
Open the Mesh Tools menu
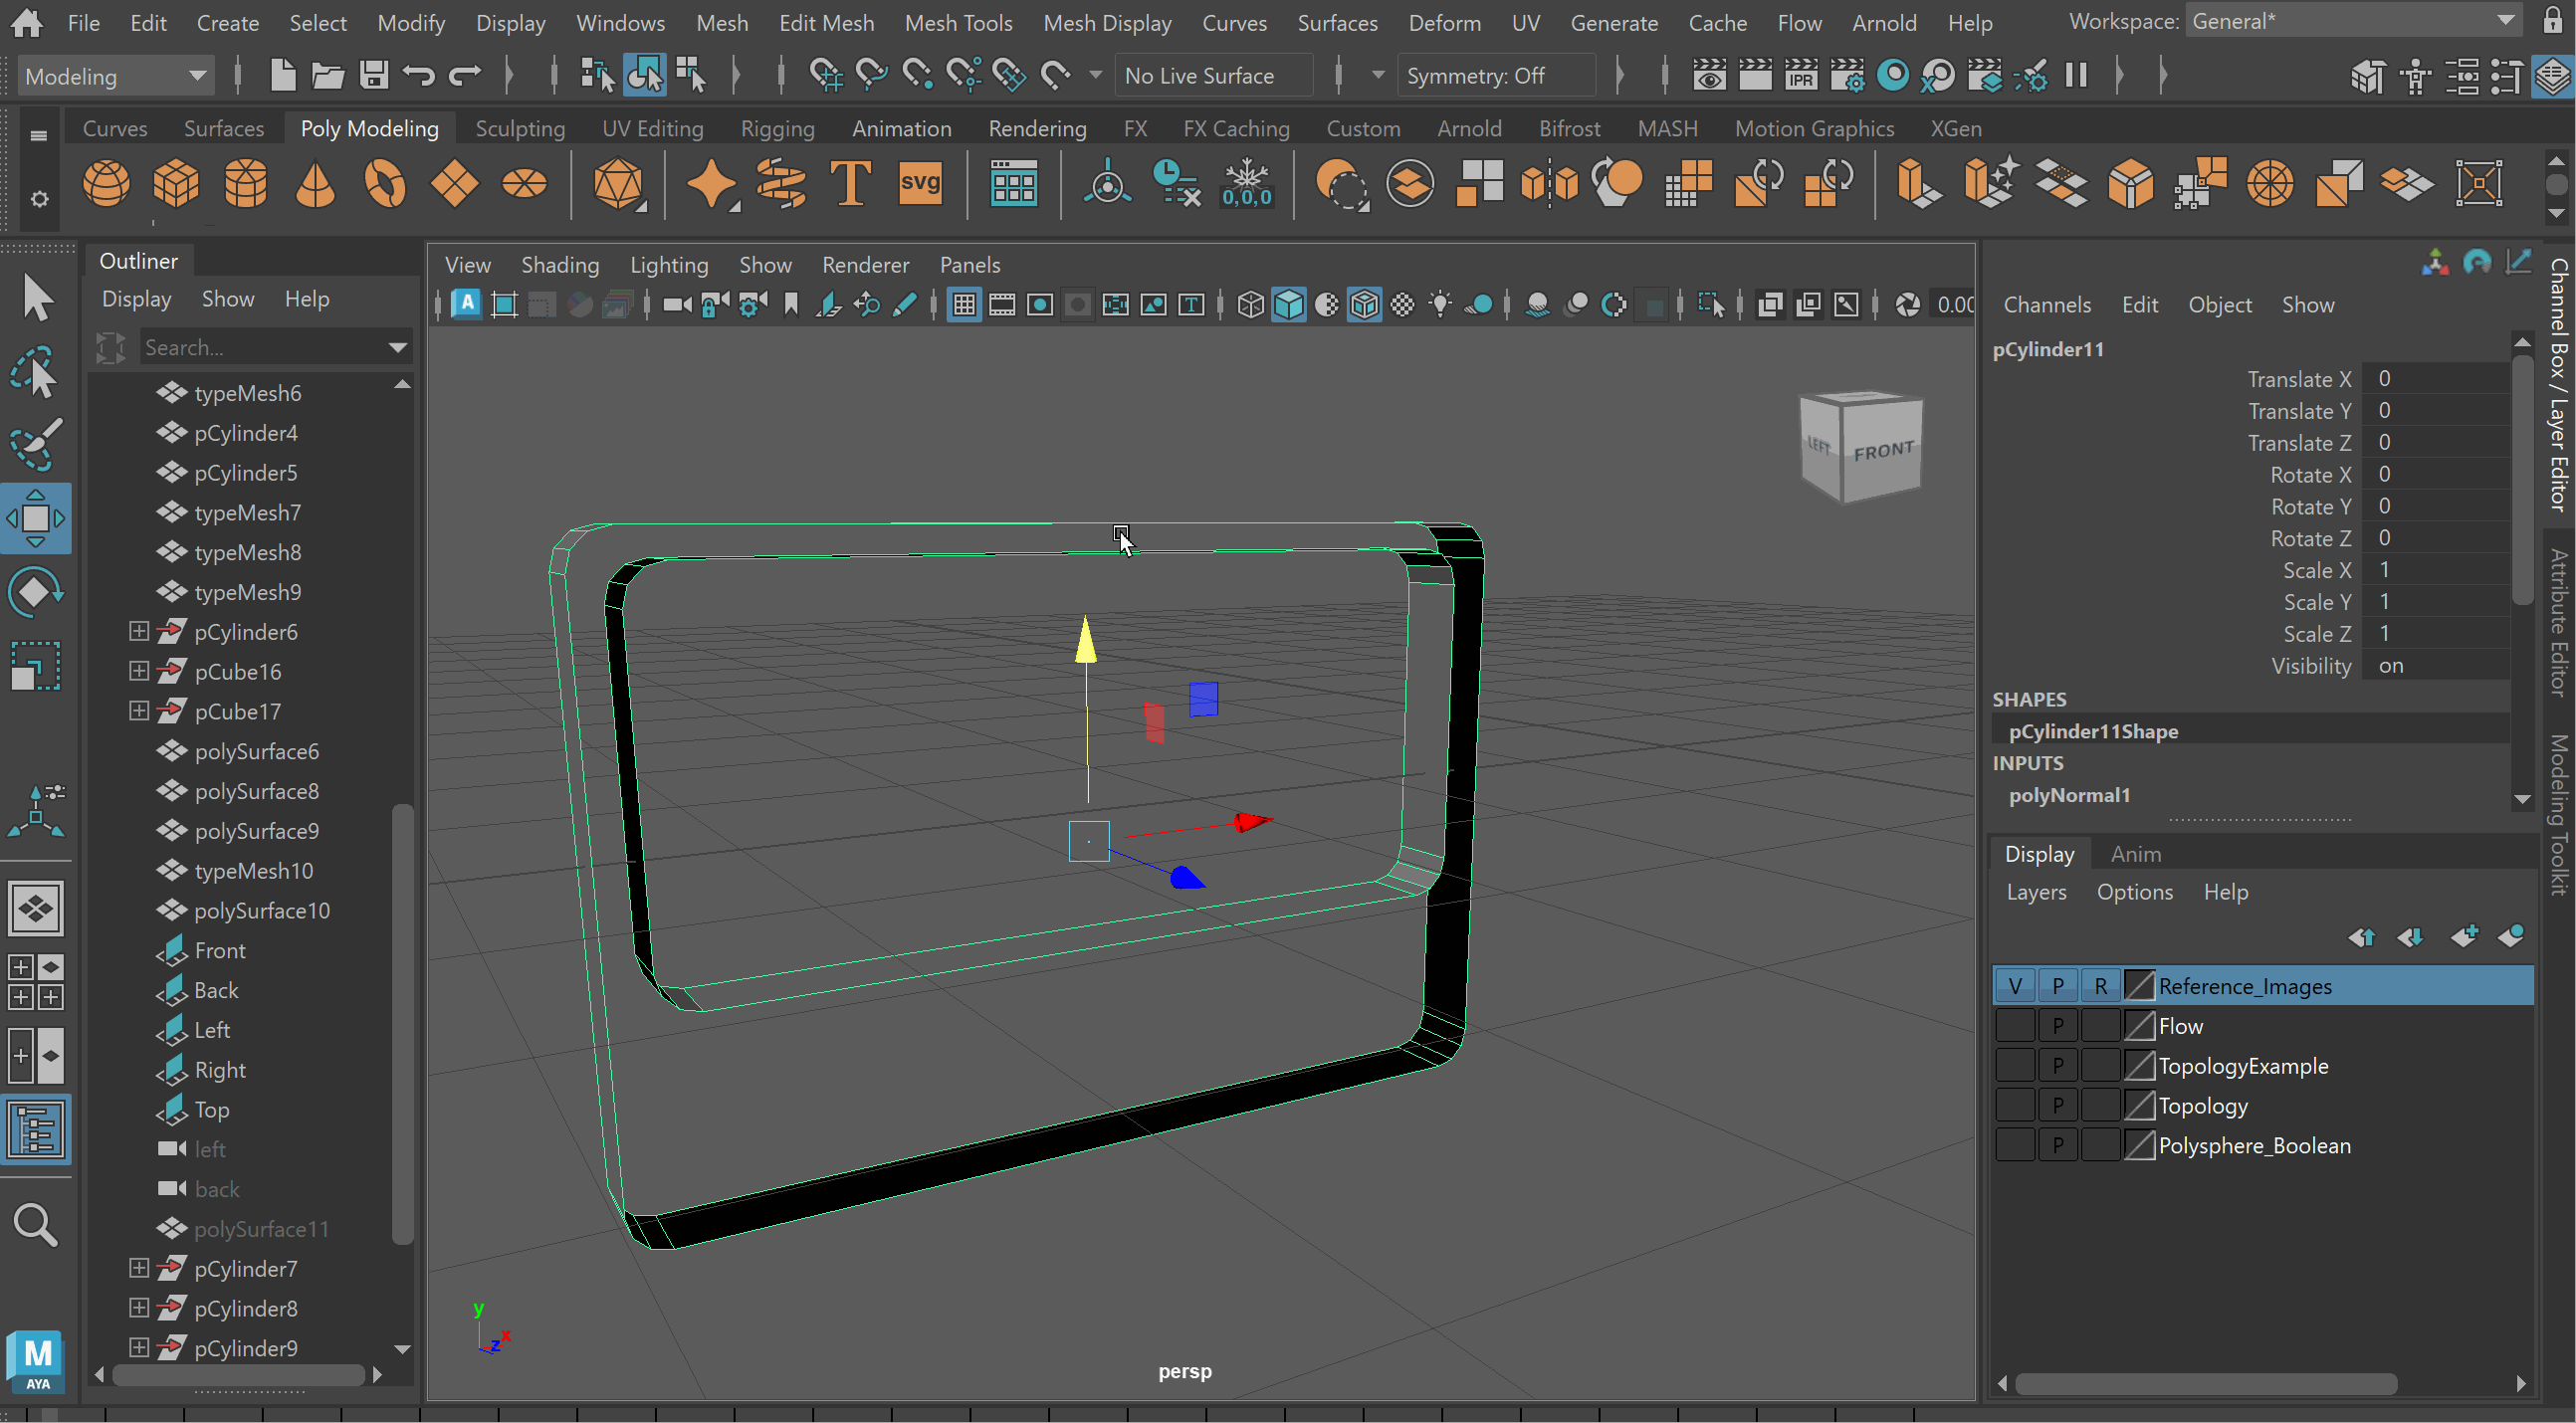point(957,22)
